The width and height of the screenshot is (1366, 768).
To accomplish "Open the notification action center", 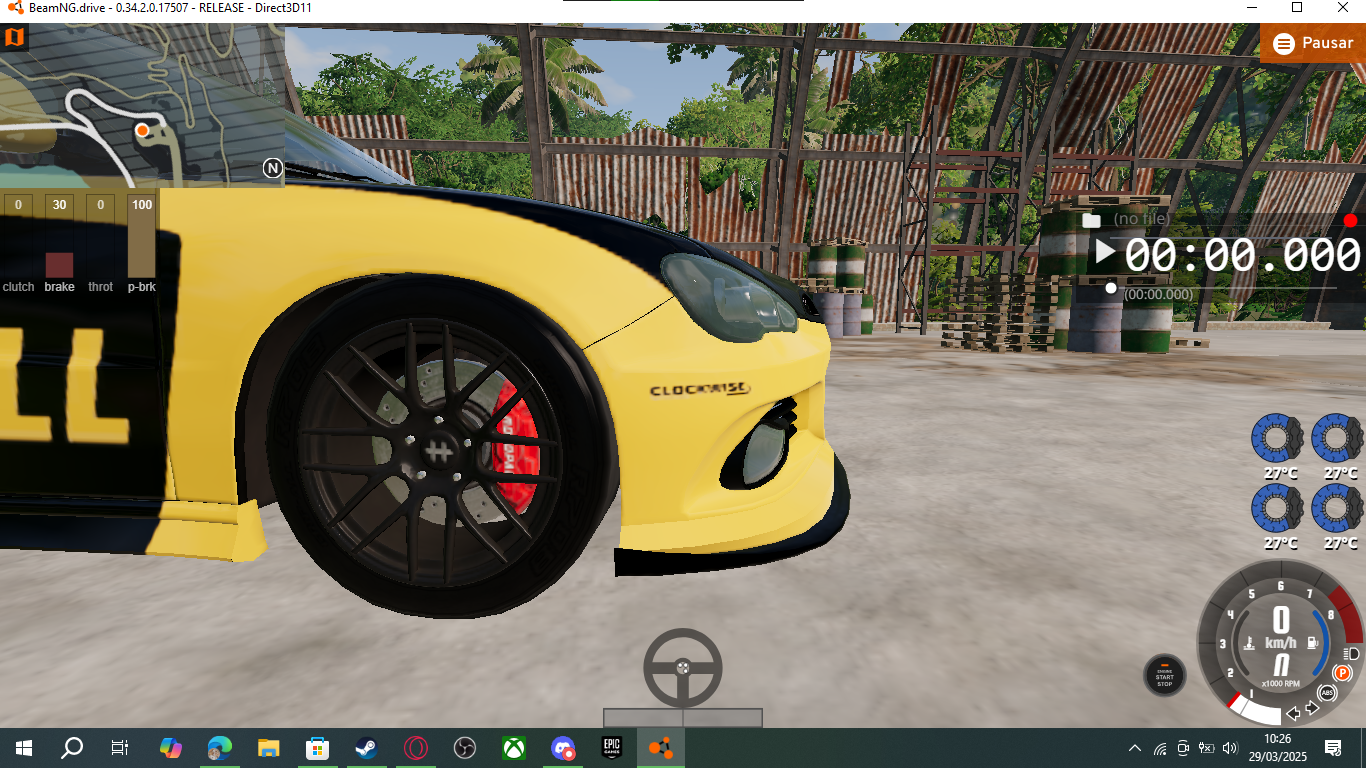I will 1333,748.
